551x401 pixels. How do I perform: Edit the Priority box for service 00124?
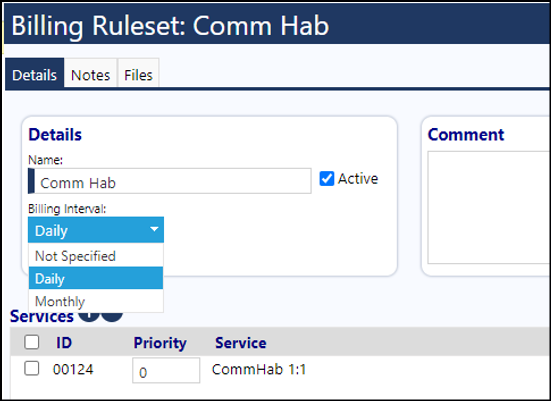tap(166, 370)
